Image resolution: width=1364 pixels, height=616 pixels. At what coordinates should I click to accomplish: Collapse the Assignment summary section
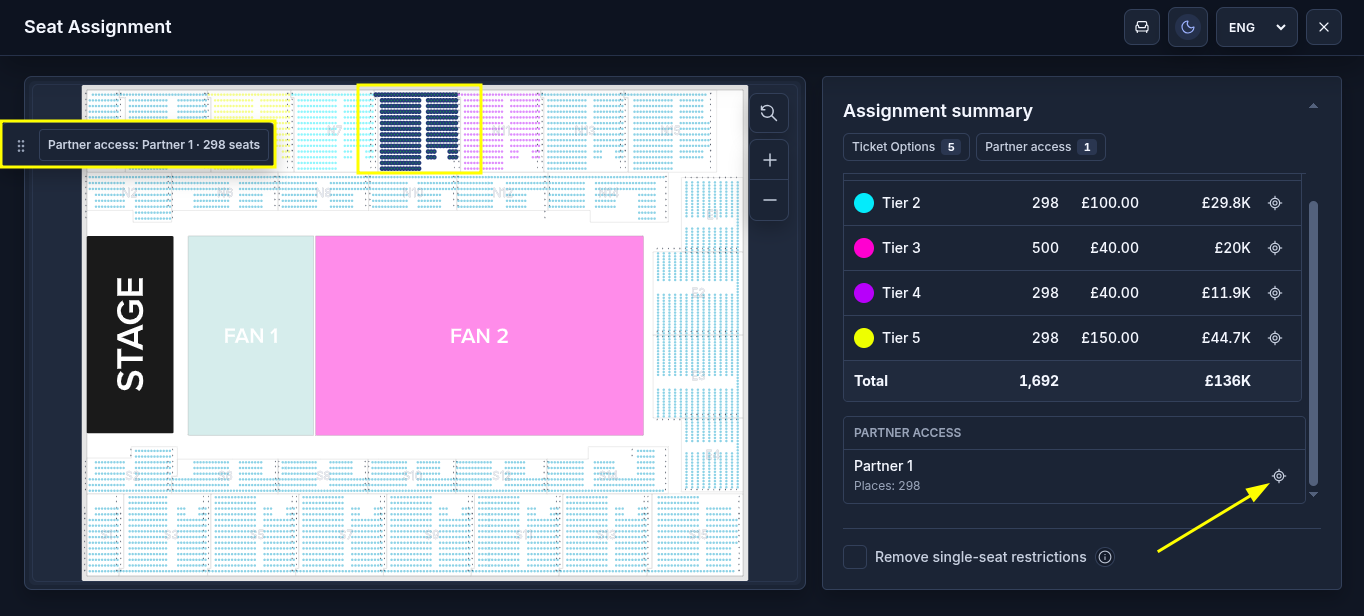click(1313, 106)
